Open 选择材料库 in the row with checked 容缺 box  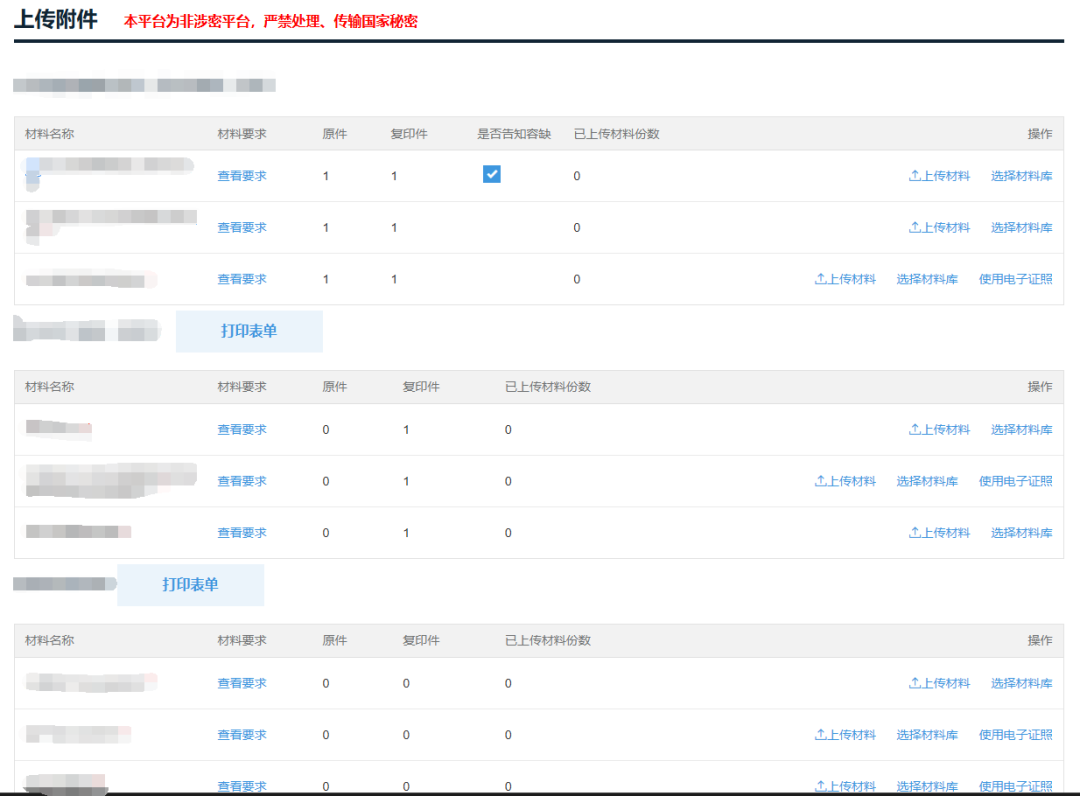[1021, 176]
